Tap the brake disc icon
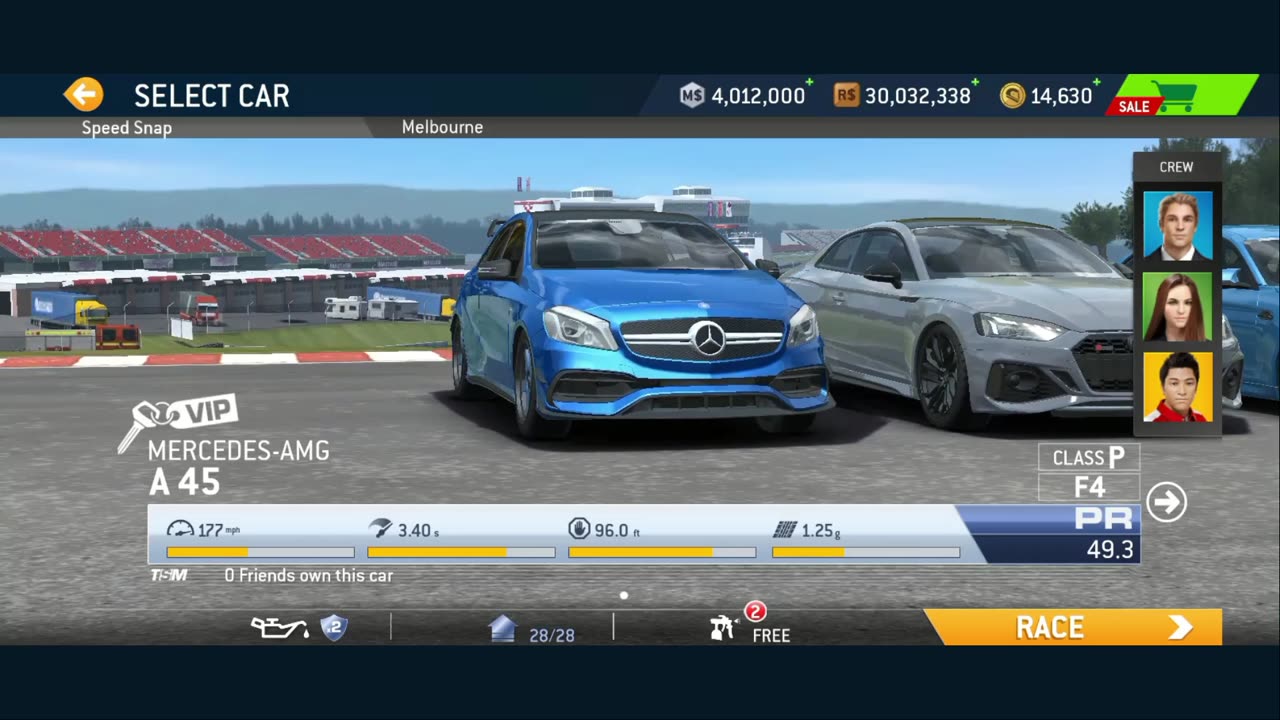1280x720 pixels. [x=579, y=529]
